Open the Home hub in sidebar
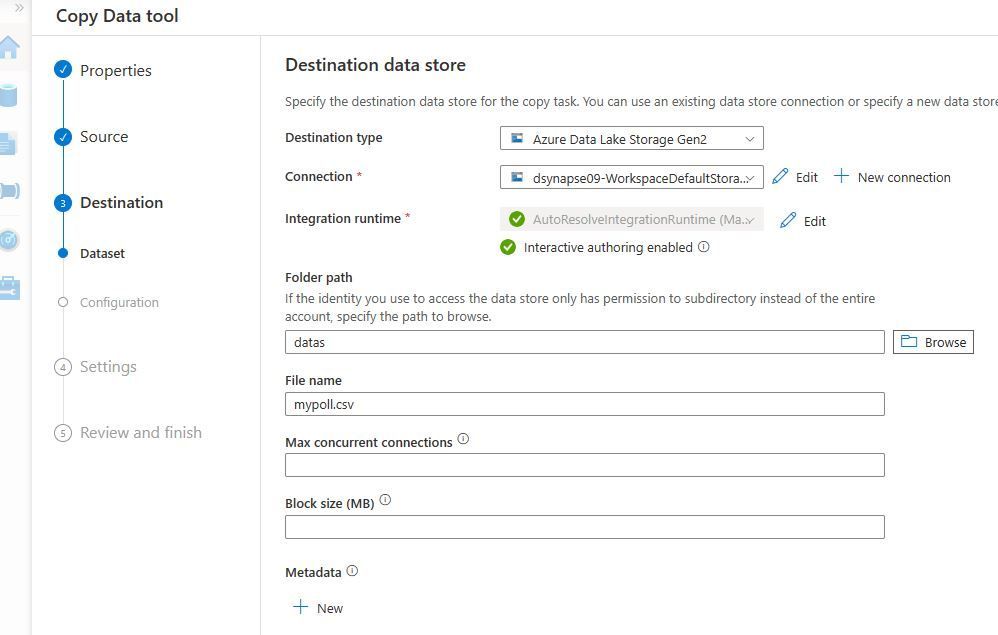Image resolution: width=998 pixels, height=635 pixels. pyautogui.click(x=9, y=48)
